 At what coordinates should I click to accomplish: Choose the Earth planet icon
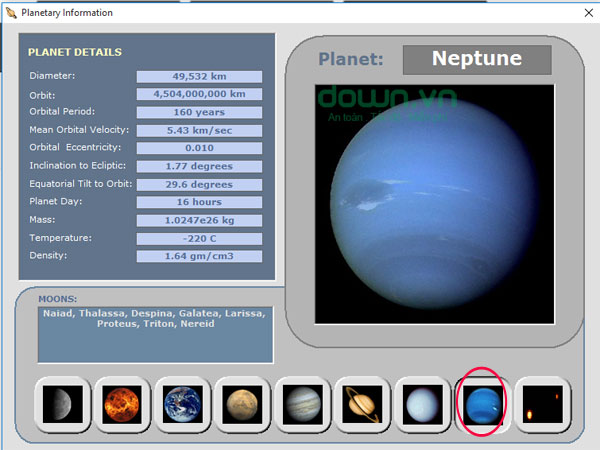182,405
